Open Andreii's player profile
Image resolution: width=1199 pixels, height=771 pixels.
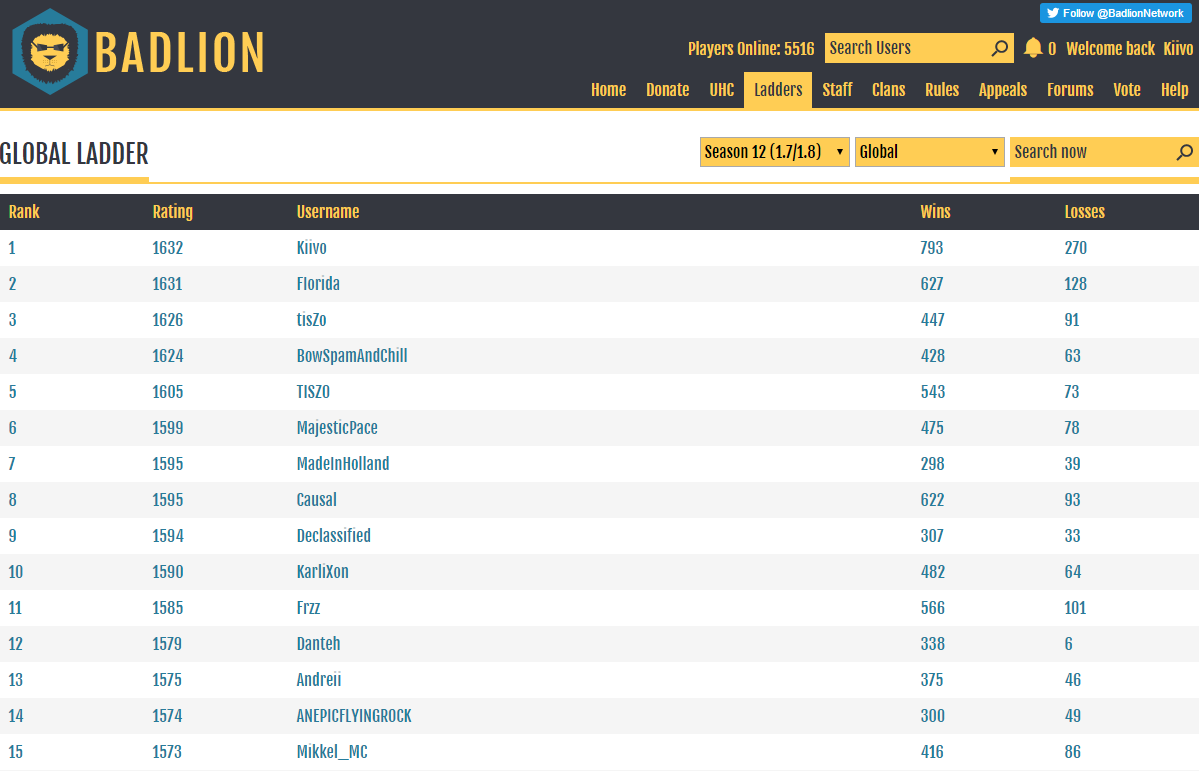tap(319, 679)
